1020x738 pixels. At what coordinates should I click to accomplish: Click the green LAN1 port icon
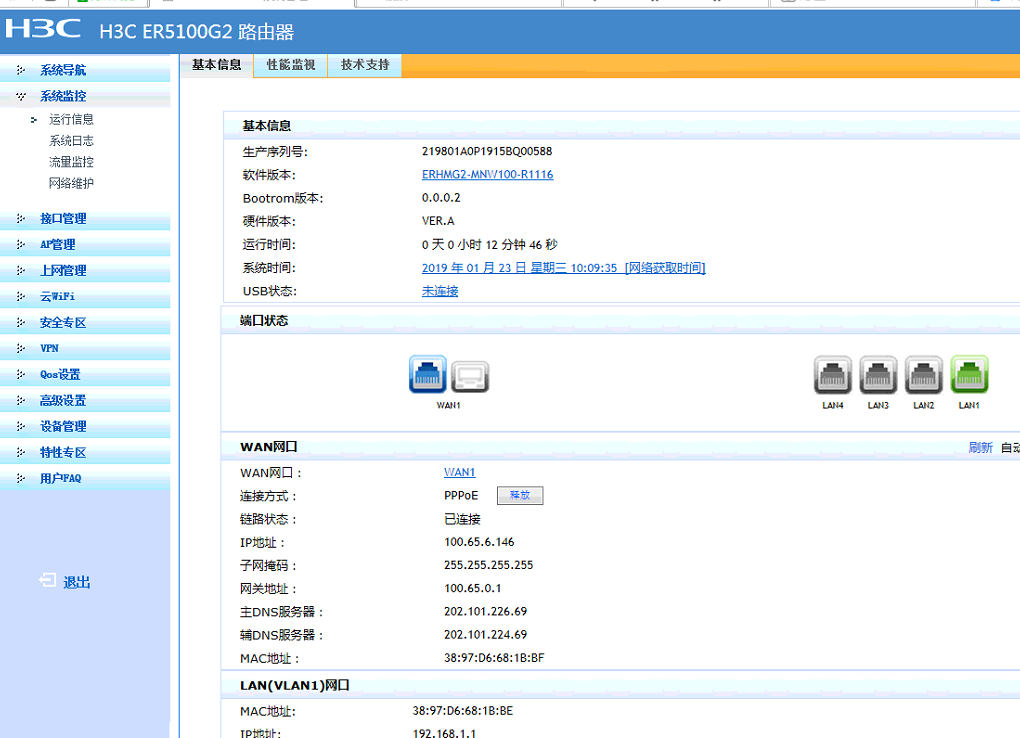(x=969, y=374)
